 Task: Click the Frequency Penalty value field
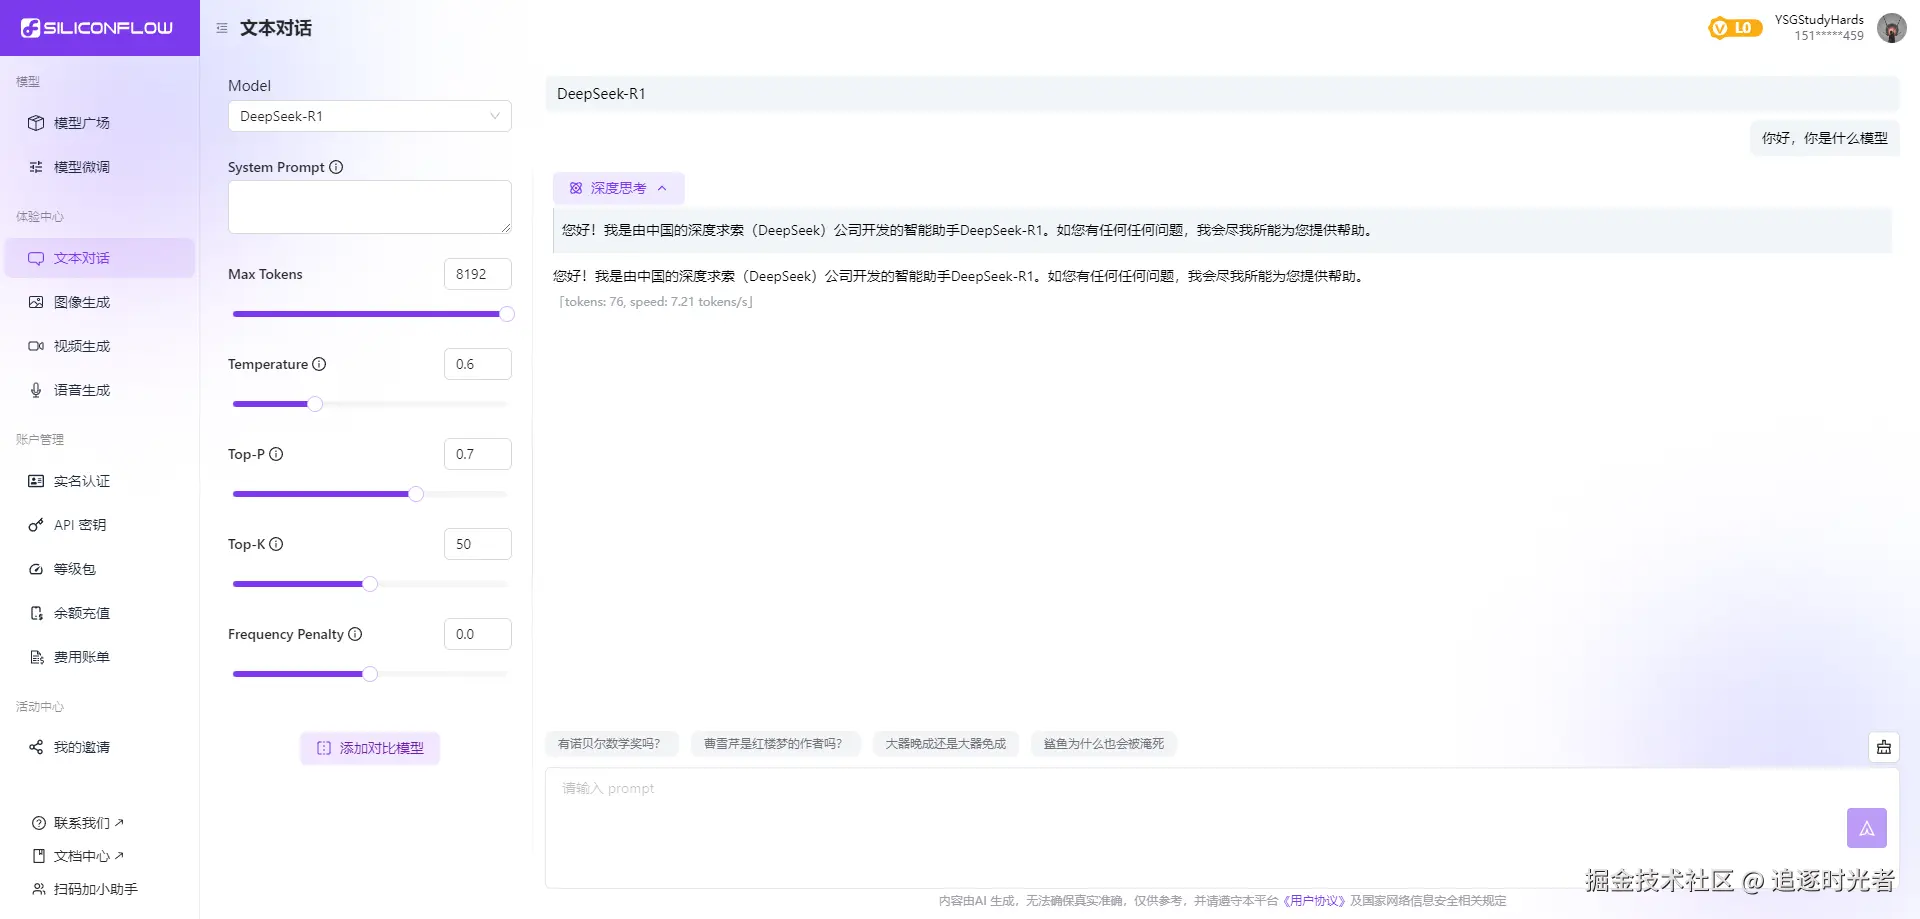(478, 634)
